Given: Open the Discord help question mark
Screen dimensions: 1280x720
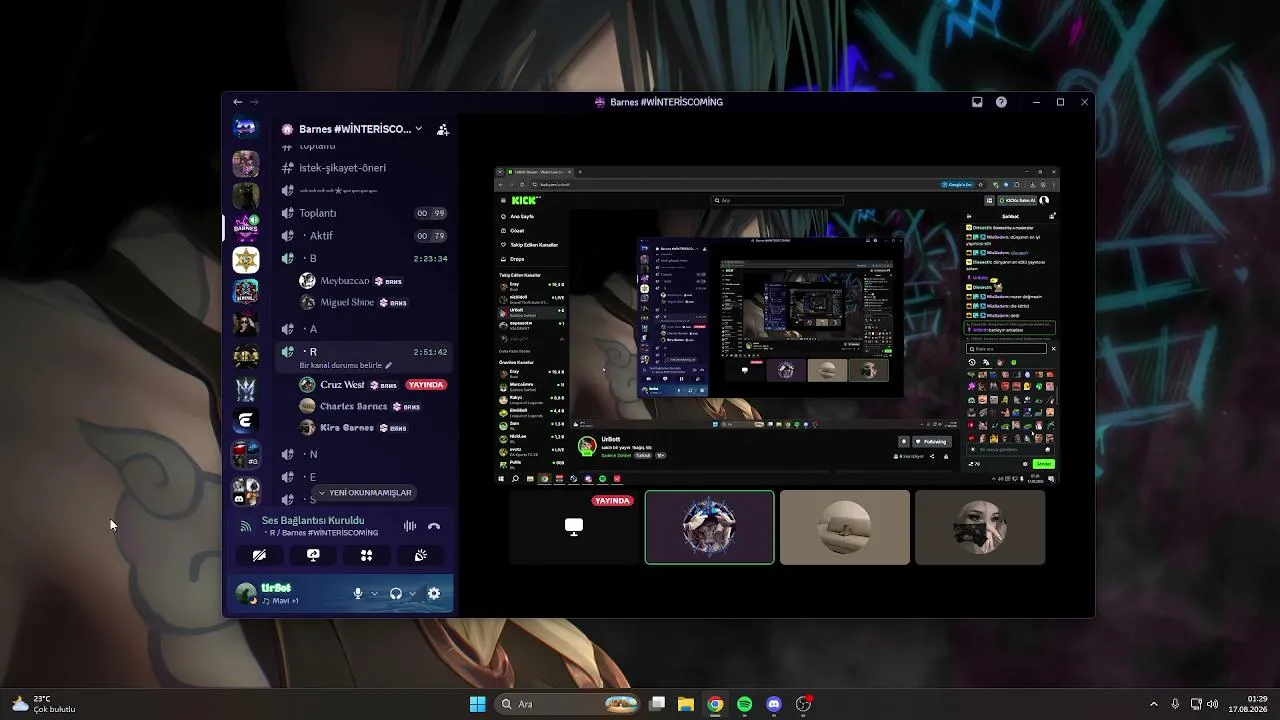Looking at the screenshot, I should 1001,102.
